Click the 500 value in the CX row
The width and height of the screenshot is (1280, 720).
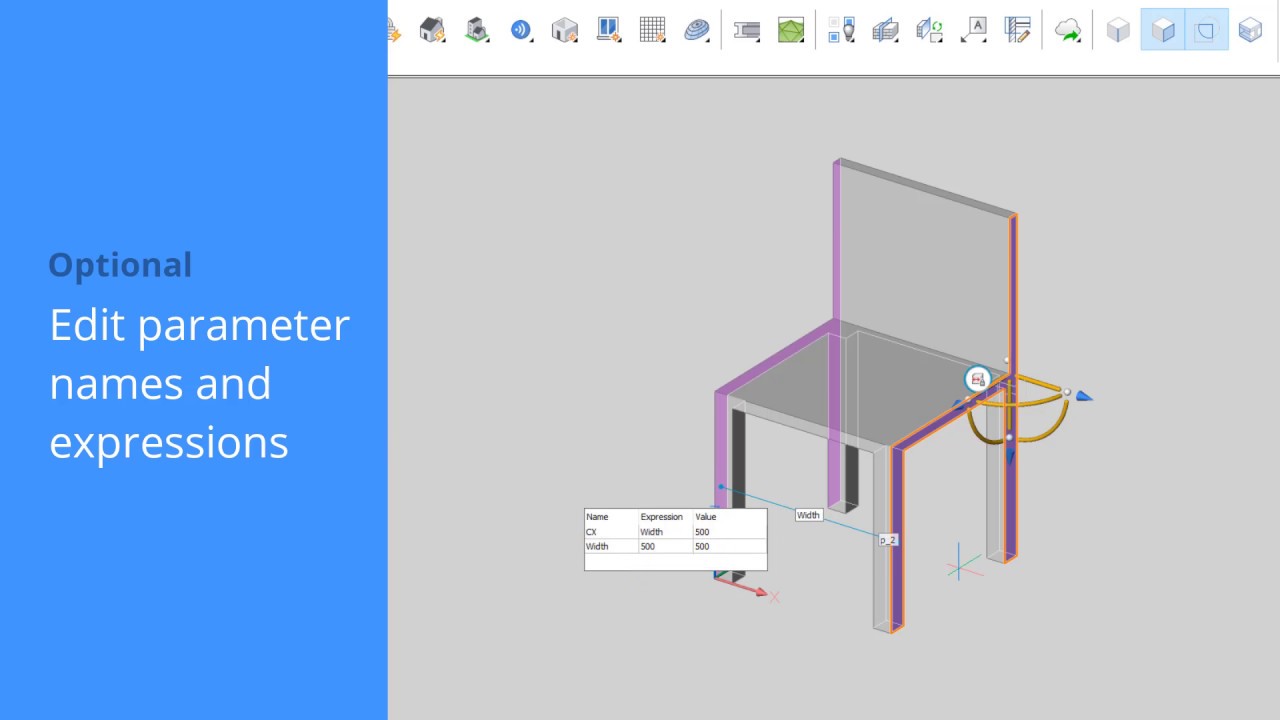729,532
